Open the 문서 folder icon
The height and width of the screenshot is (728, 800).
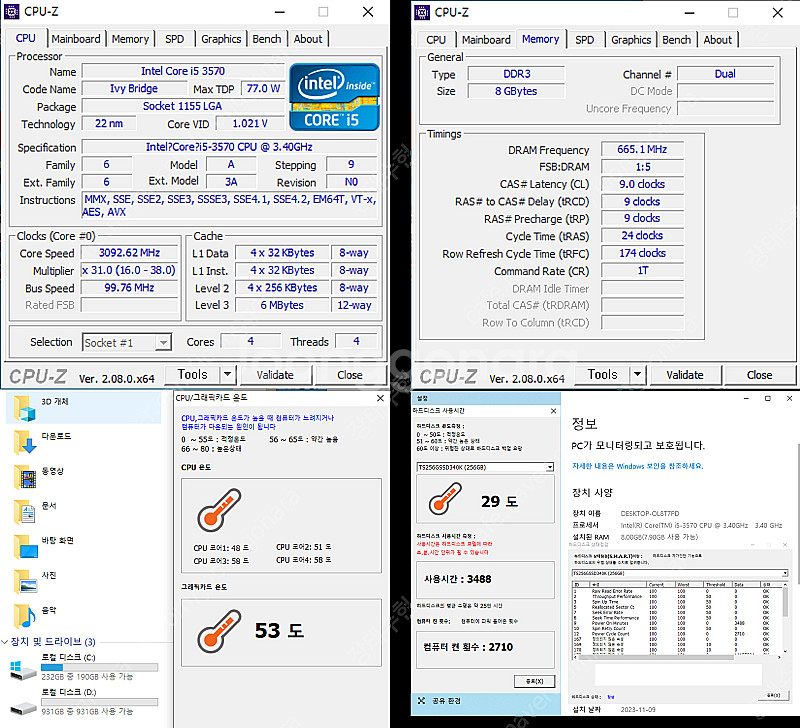point(24,512)
